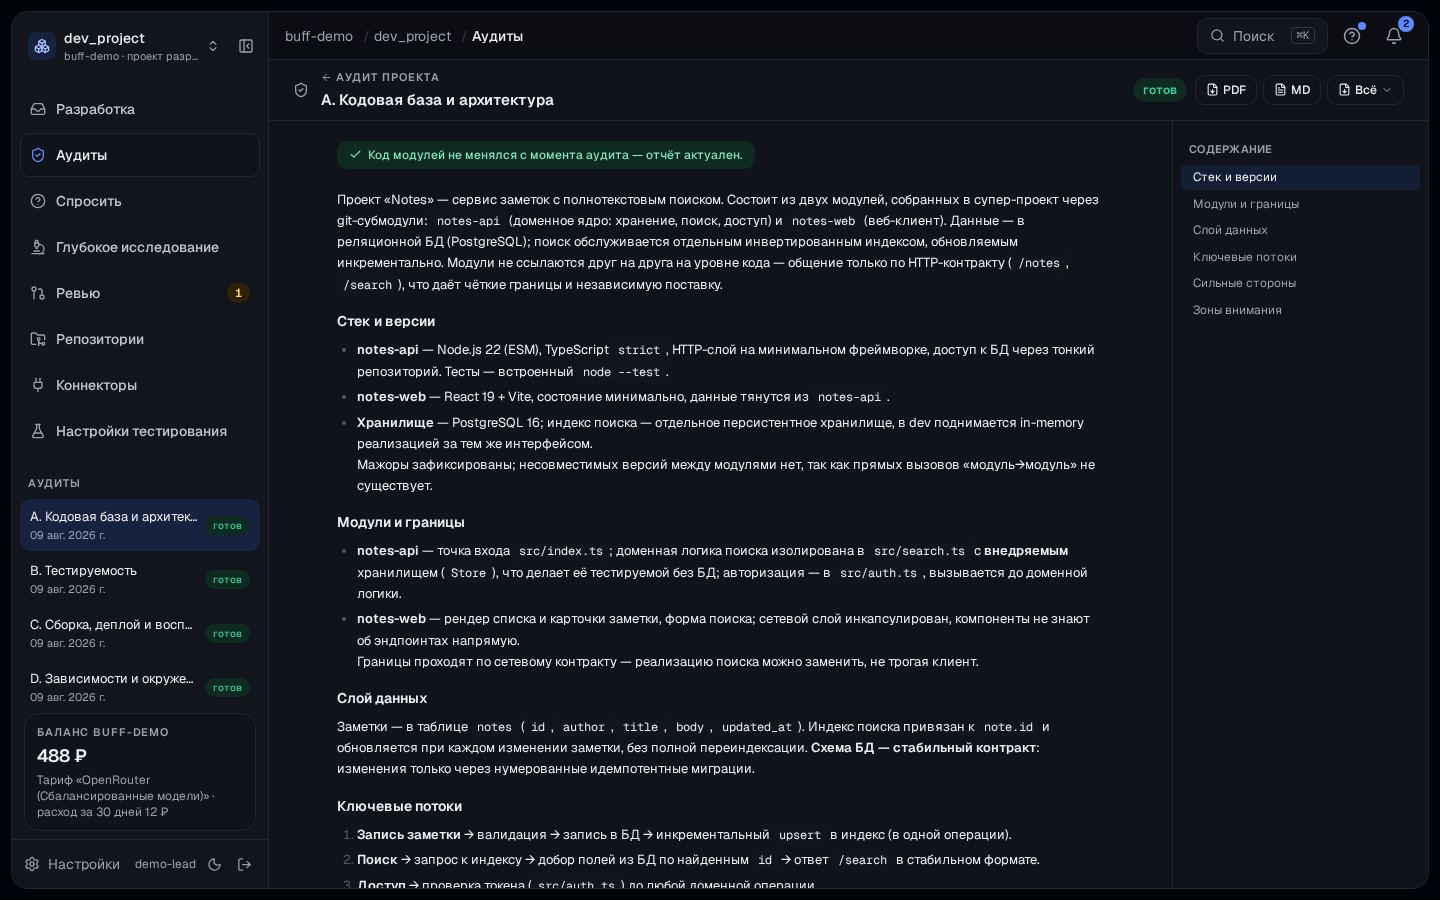Click the Баланс buff-demo card
The height and width of the screenshot is (900, 1440).
pyautogui.click(x=140, y=772)
